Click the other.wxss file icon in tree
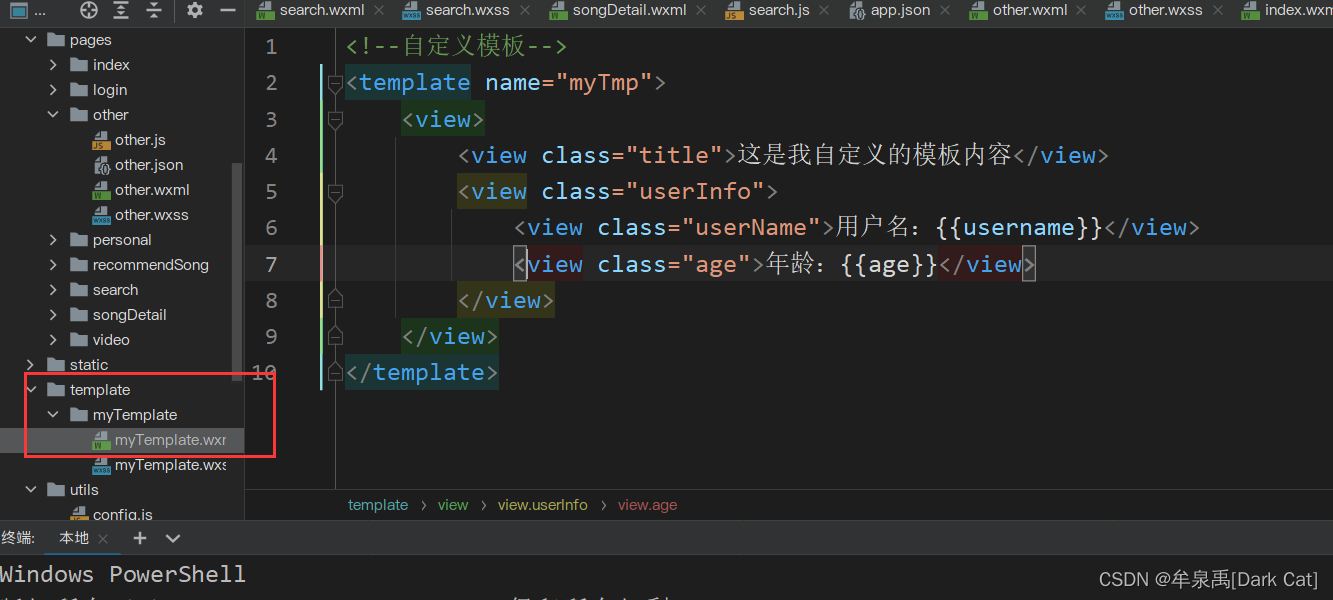 point(101,215)
